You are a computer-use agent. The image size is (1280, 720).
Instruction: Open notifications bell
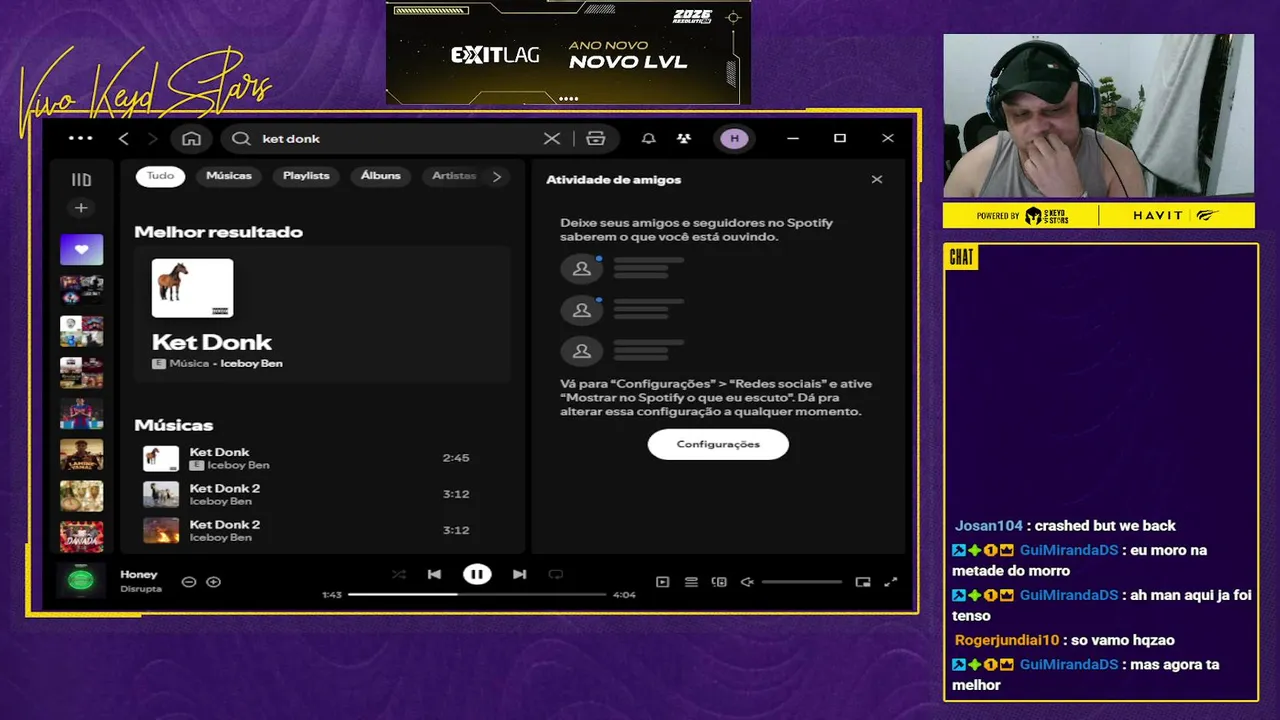(649, 139)
